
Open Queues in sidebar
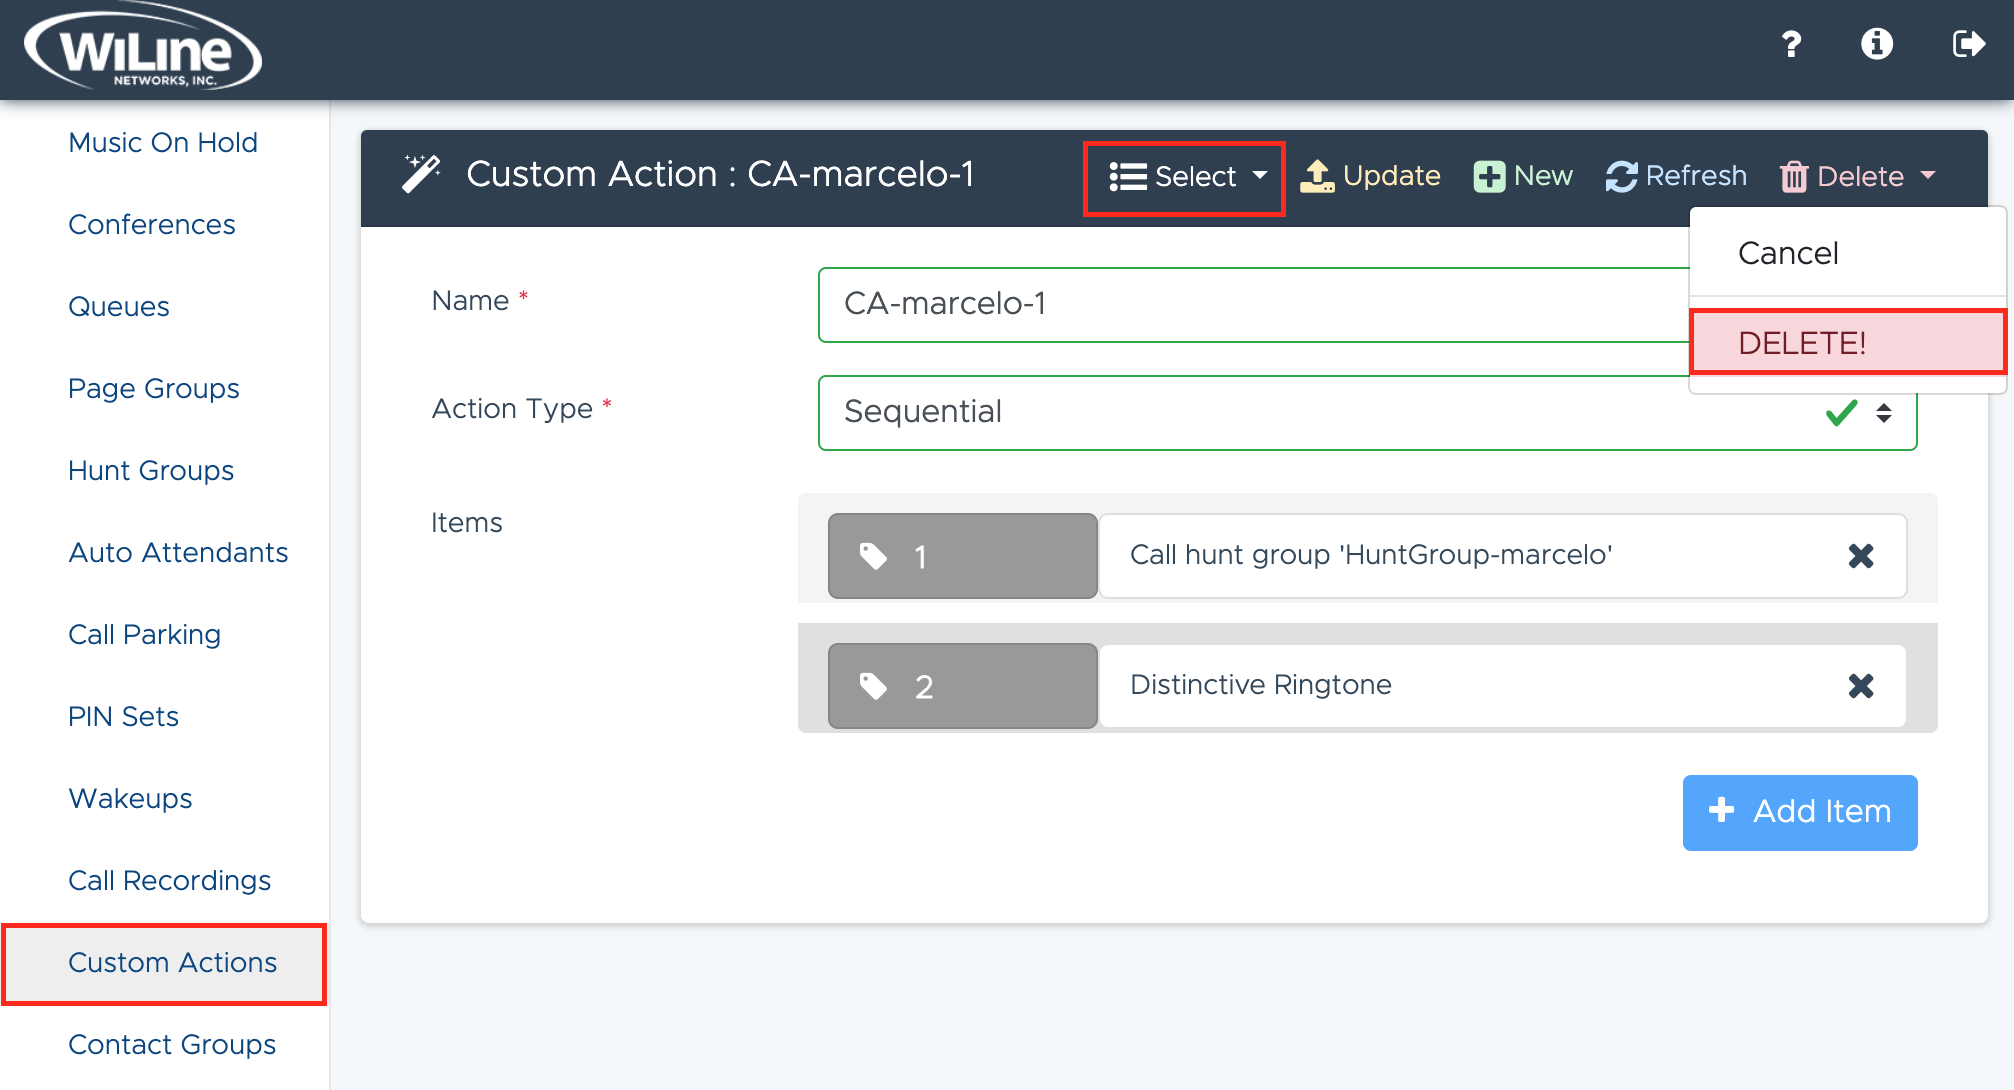pyautogui.click(x=119, y=307)
